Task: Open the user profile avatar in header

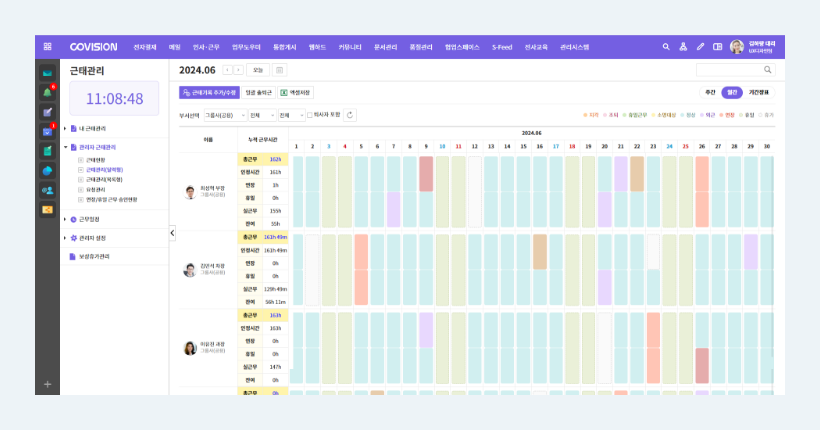Action: pyautogui.click(x=737, y=47)
